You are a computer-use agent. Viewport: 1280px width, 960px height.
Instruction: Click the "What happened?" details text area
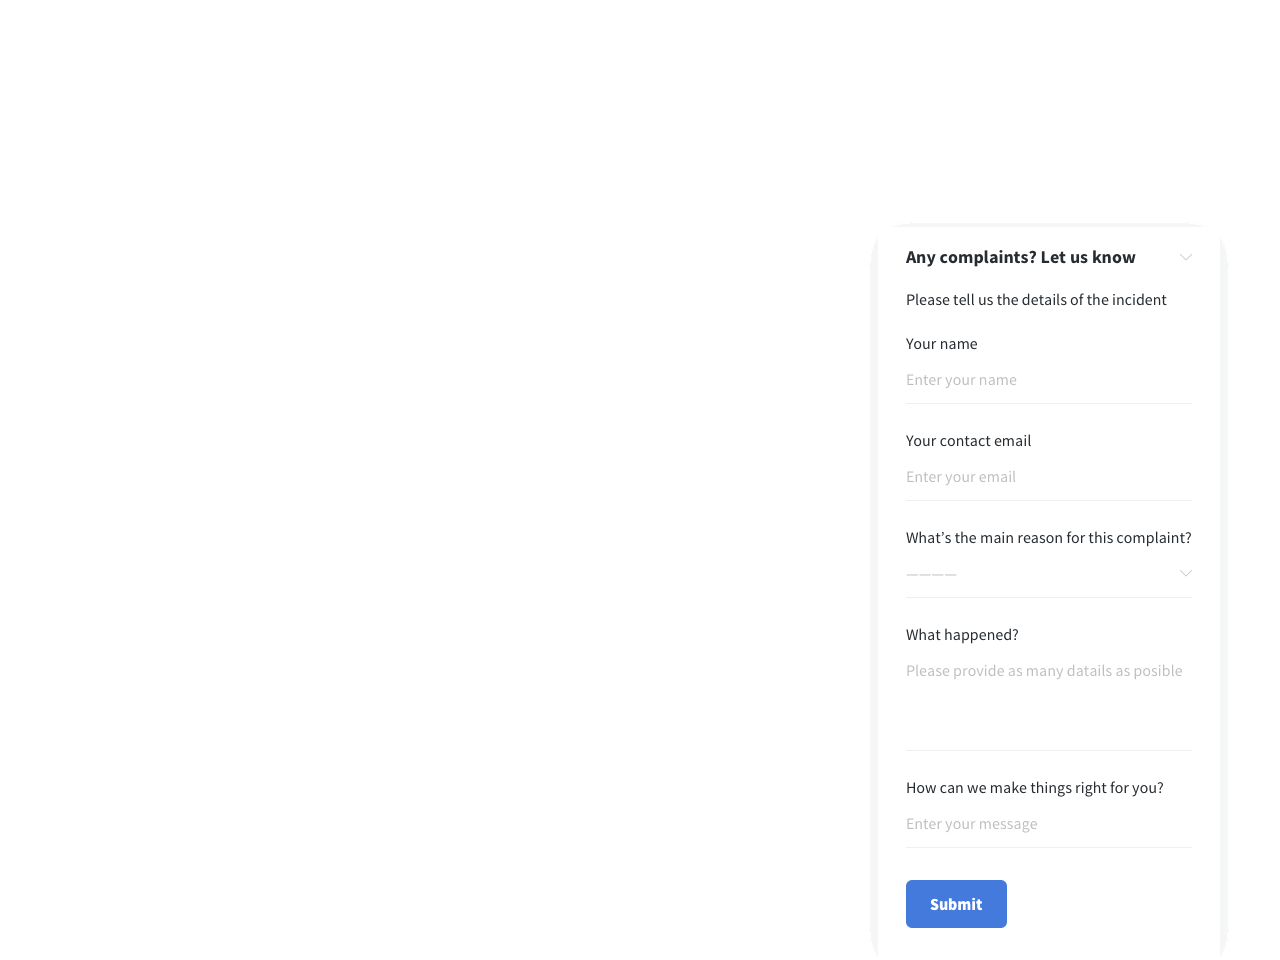click(x=1049, y=700)
